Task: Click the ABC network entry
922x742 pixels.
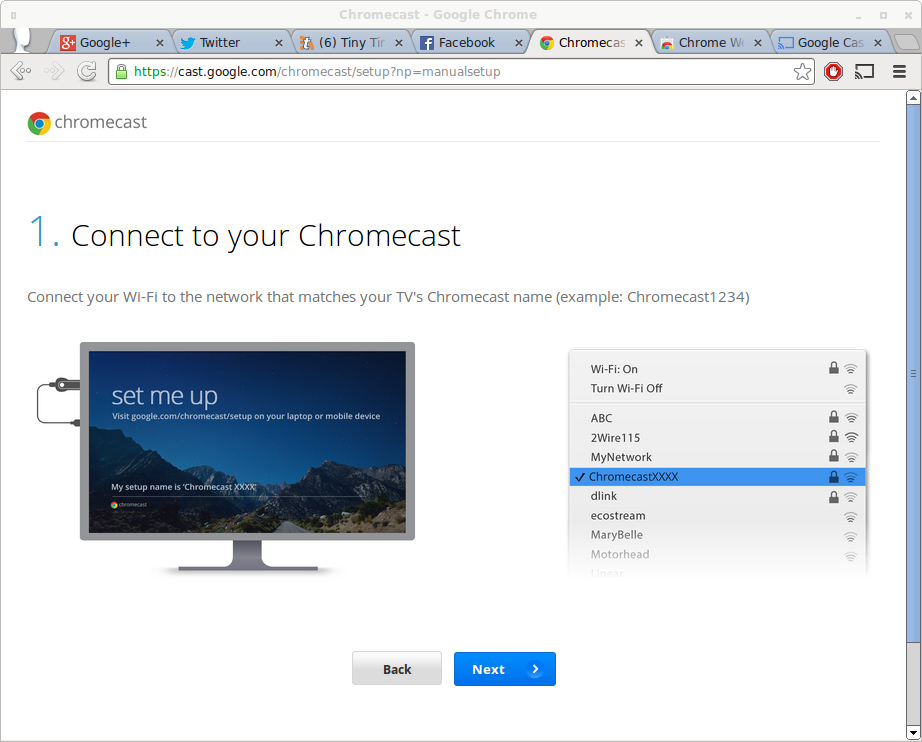Action: tap(717, 418)
